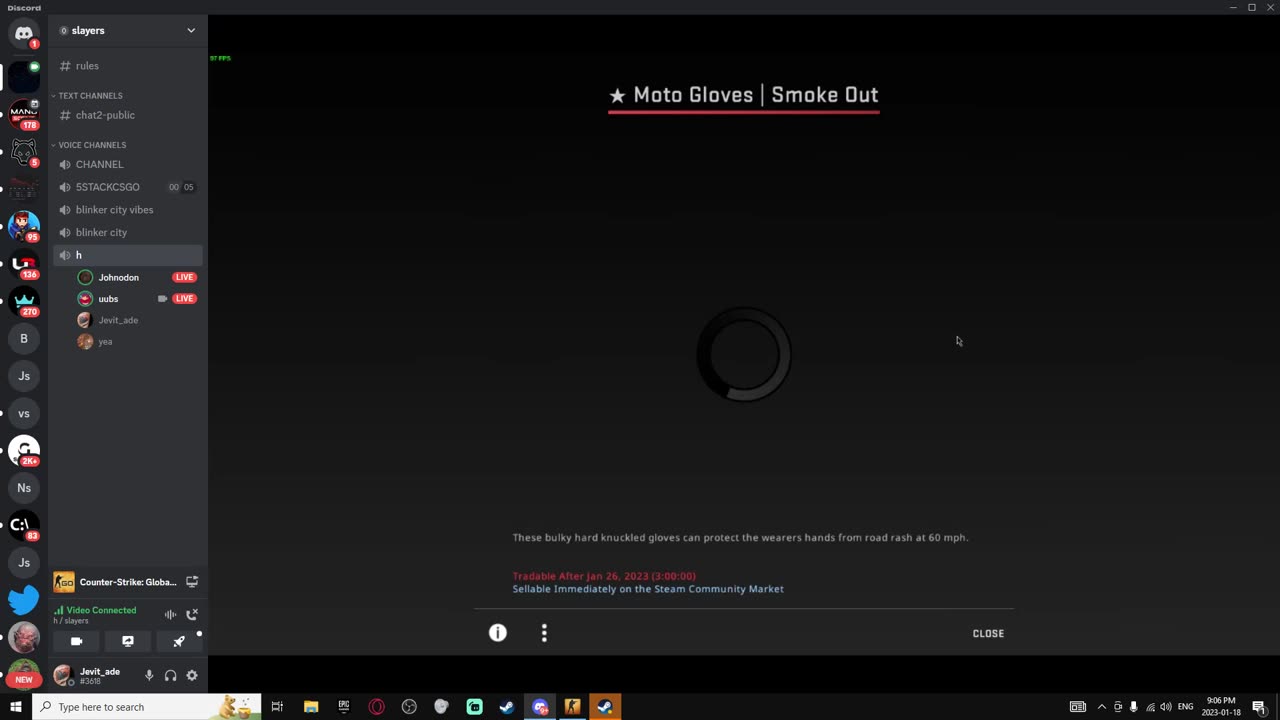Screen dimensions: 1280x720
Task: Open the Ns server icon
Action: pos(24,488)
